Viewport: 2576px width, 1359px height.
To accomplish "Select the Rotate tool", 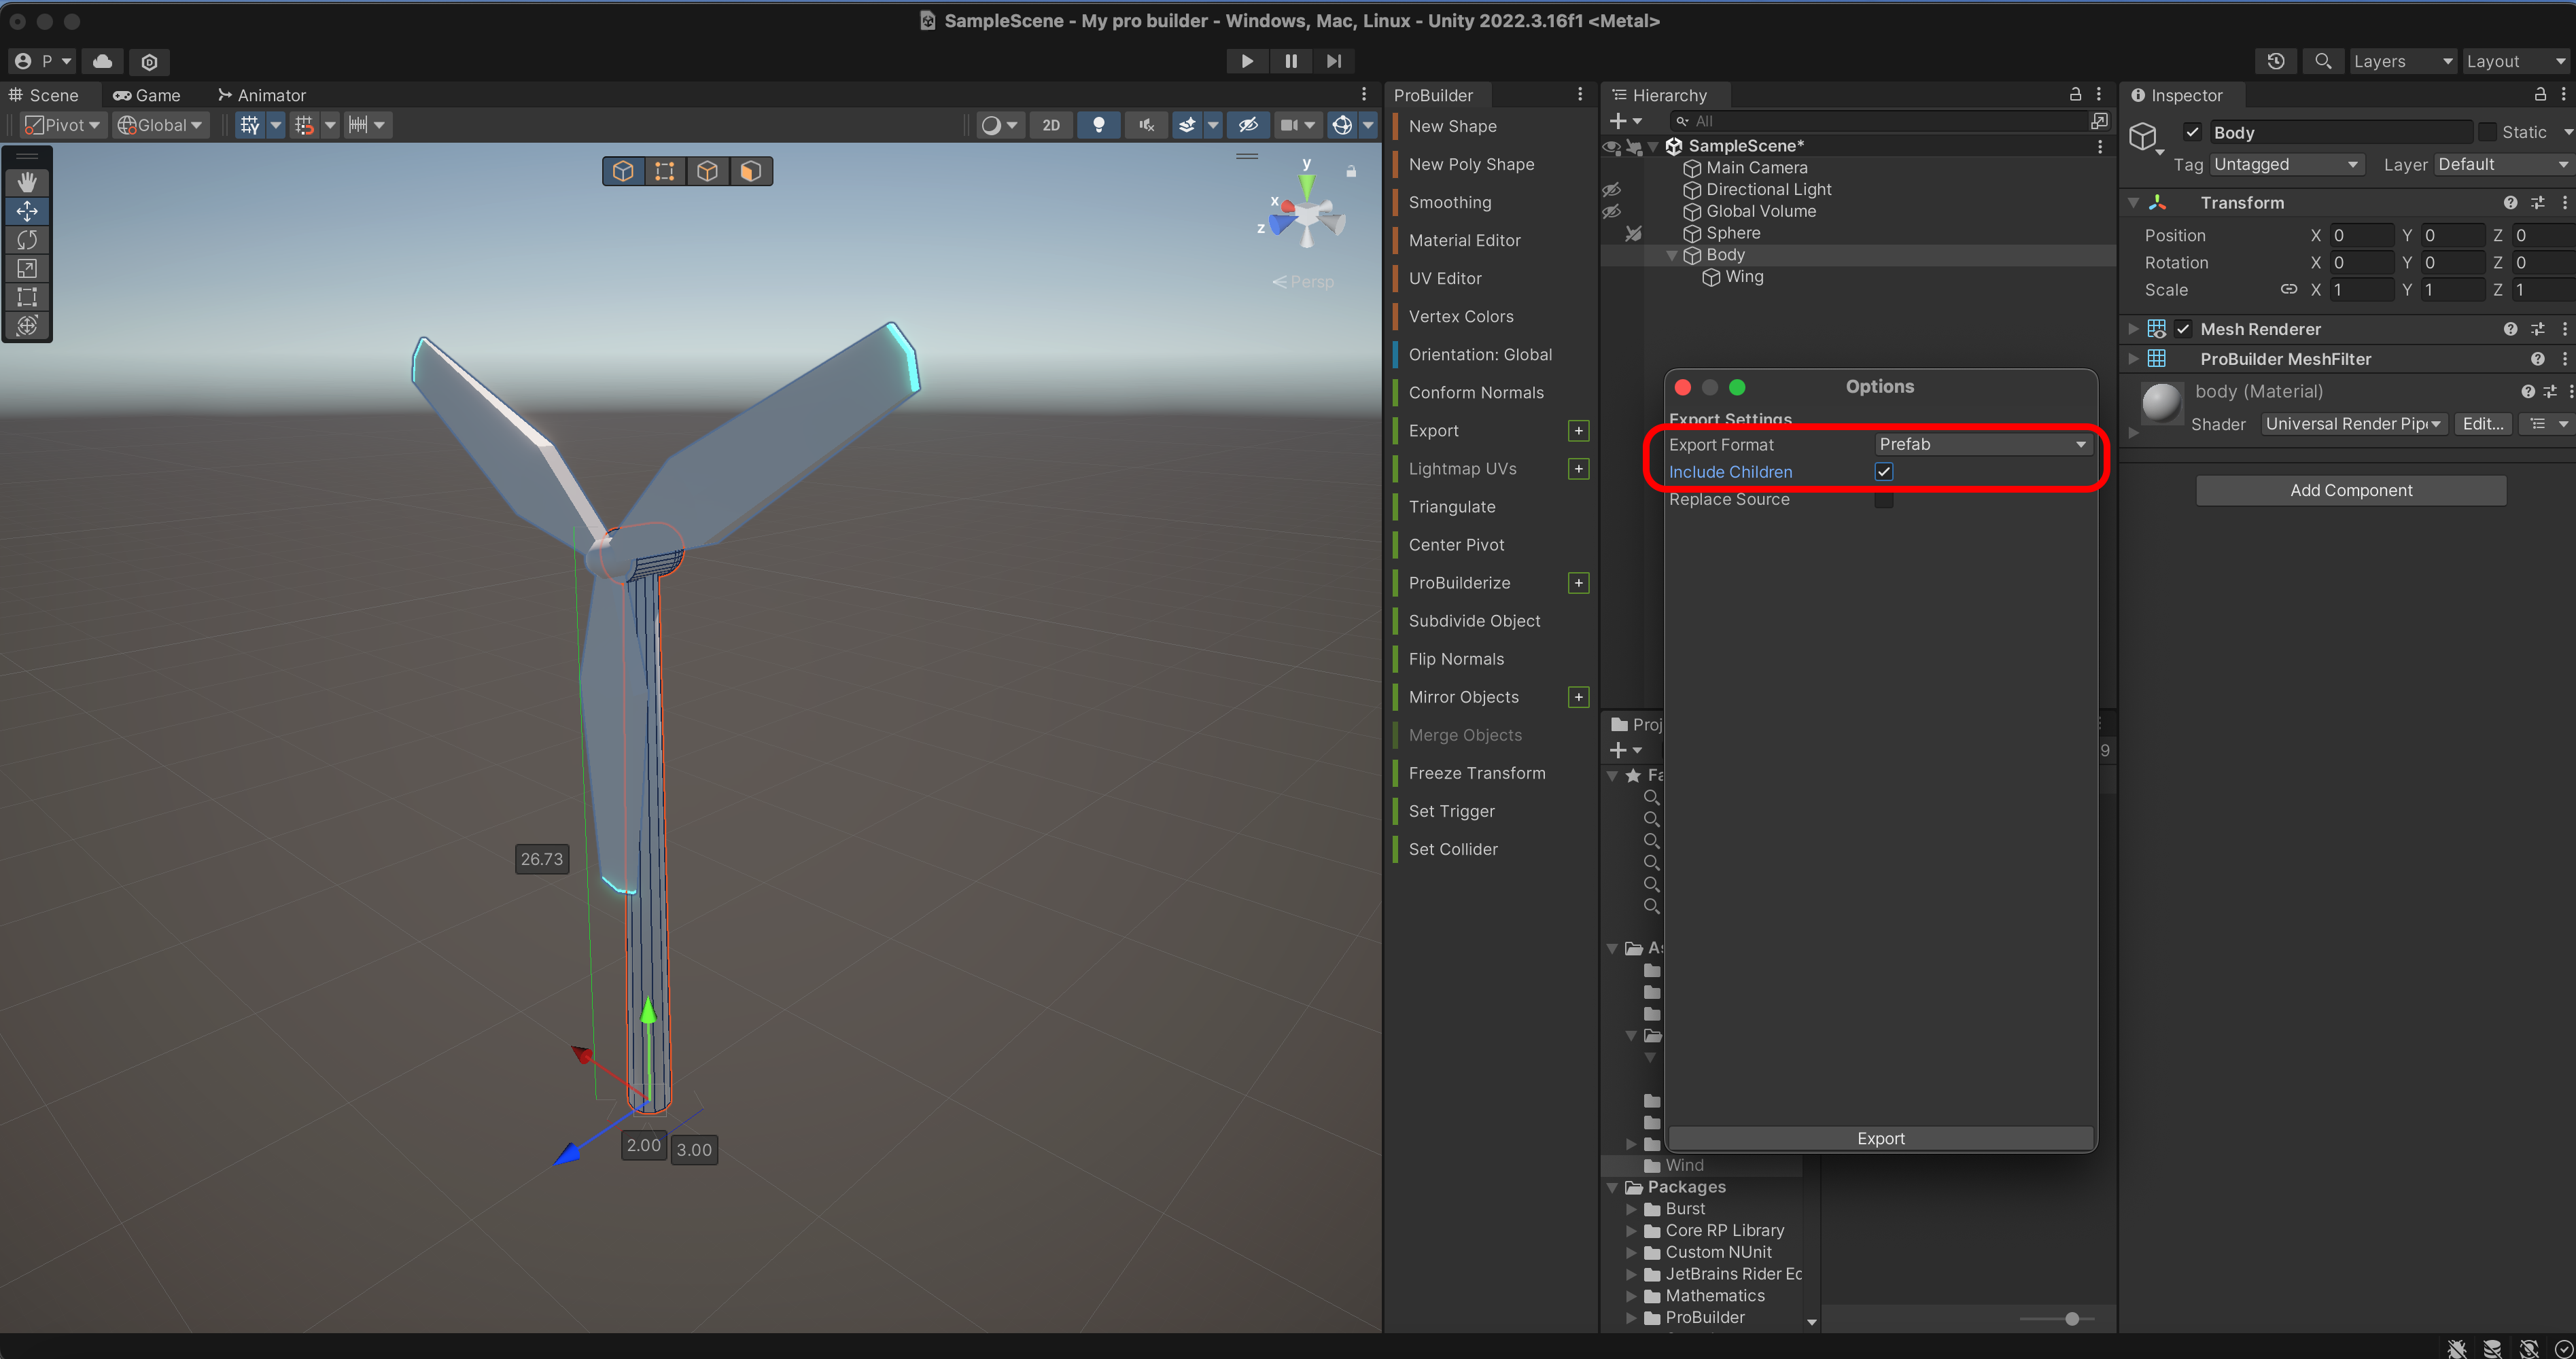I will (x=27, y=240).
